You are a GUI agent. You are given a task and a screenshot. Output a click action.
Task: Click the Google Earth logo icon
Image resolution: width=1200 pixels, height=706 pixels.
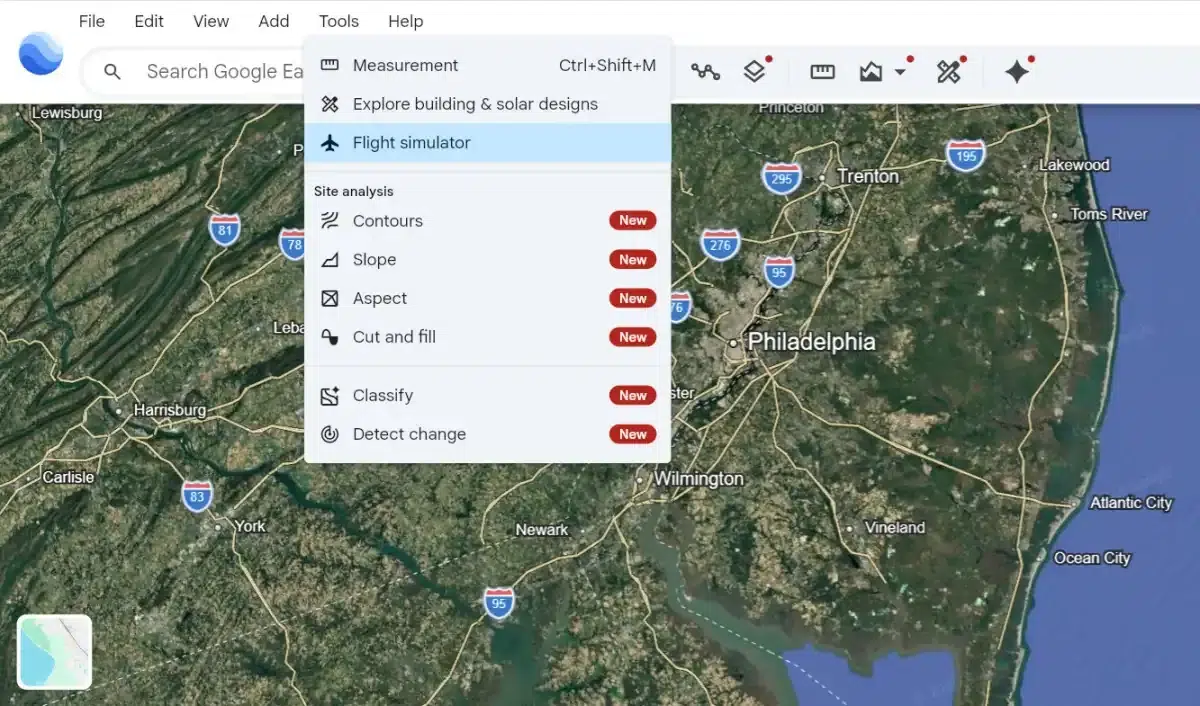[x=41, y=54]
